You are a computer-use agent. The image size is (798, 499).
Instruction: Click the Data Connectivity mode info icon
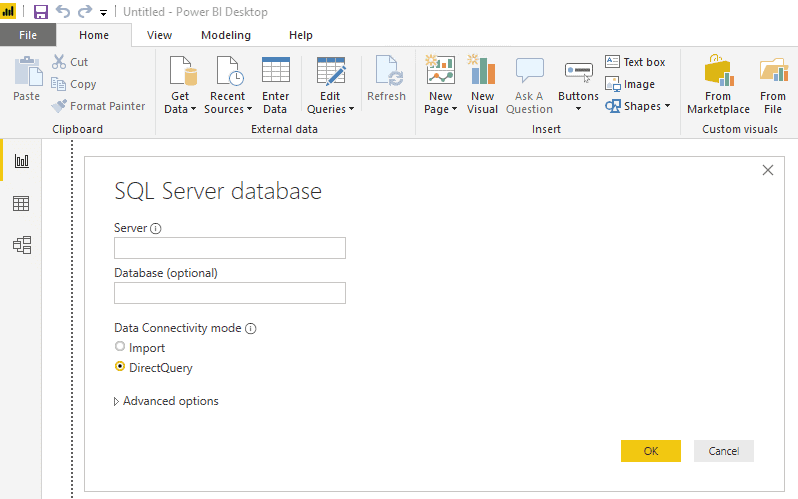coord(250,328)
